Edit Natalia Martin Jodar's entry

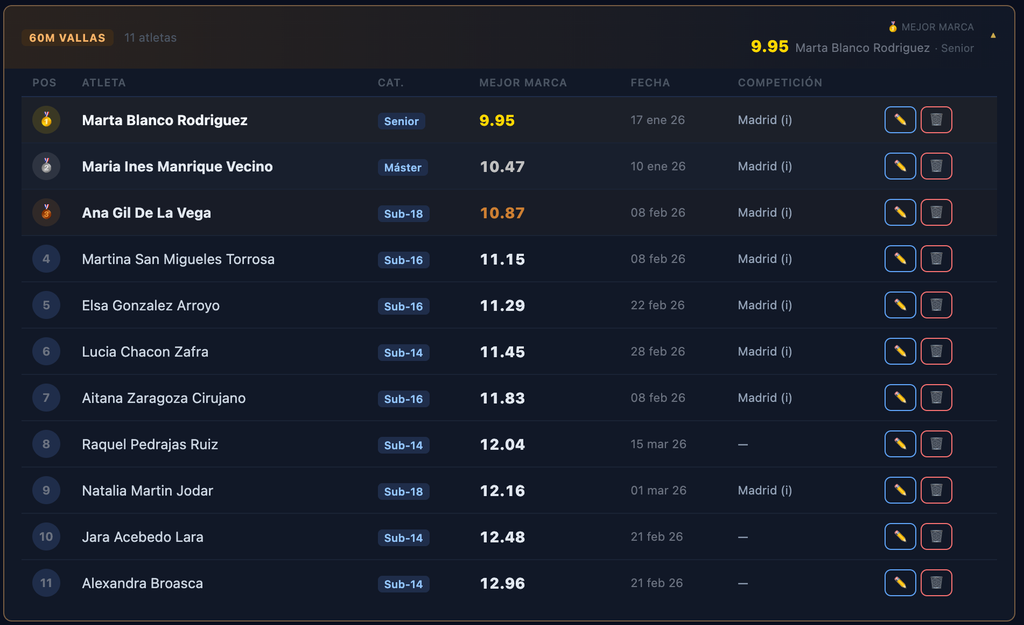click(900, 490)
